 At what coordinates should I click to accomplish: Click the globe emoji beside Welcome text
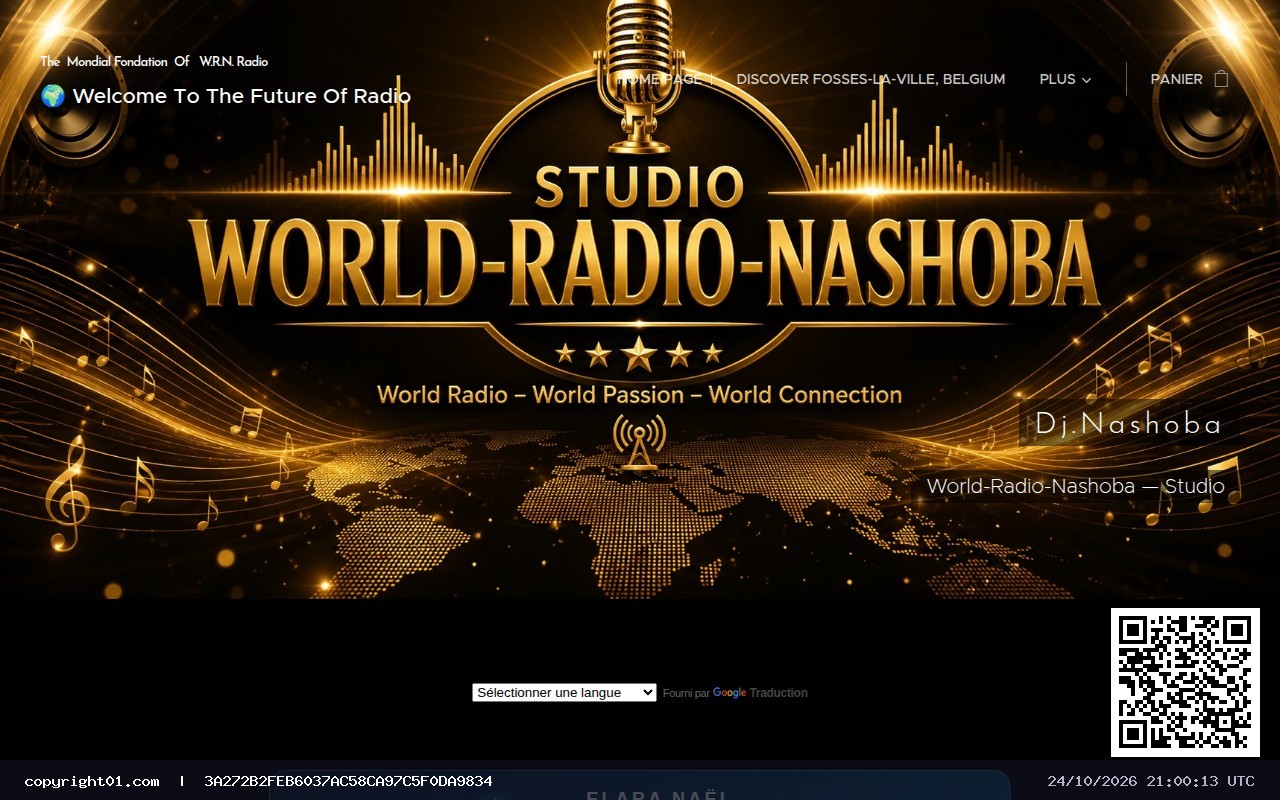(x=53, y=96)
